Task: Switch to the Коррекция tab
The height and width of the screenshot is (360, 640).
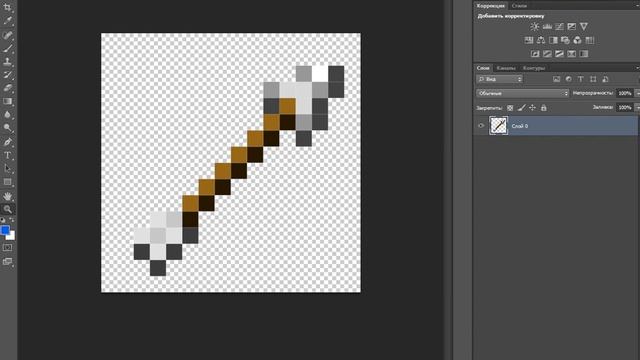Action: click(490, 6)
